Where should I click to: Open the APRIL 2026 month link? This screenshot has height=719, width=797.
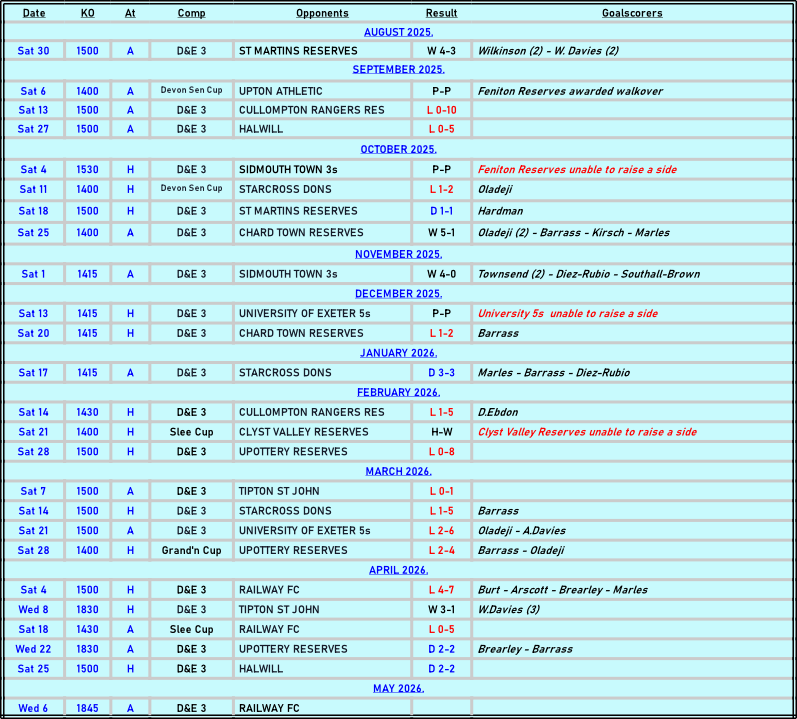[x=398, y=570]
